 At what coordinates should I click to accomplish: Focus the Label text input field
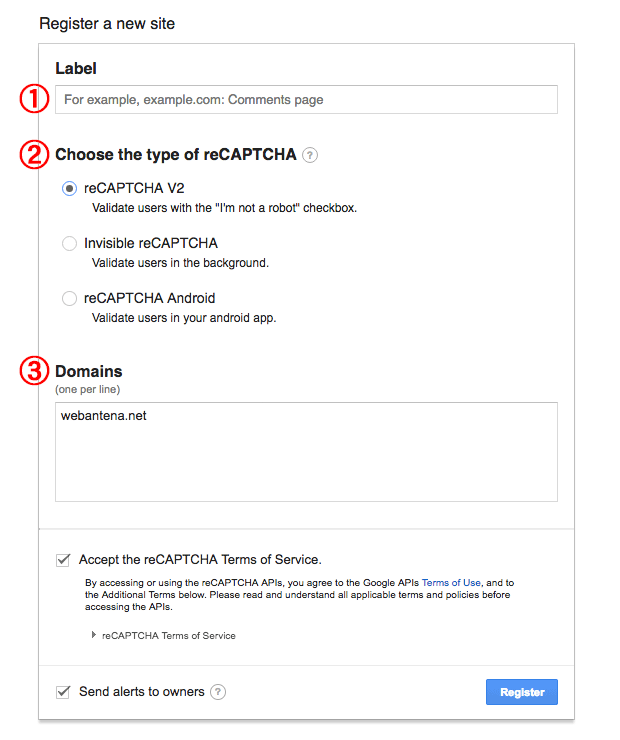click(x=306, y=100)
